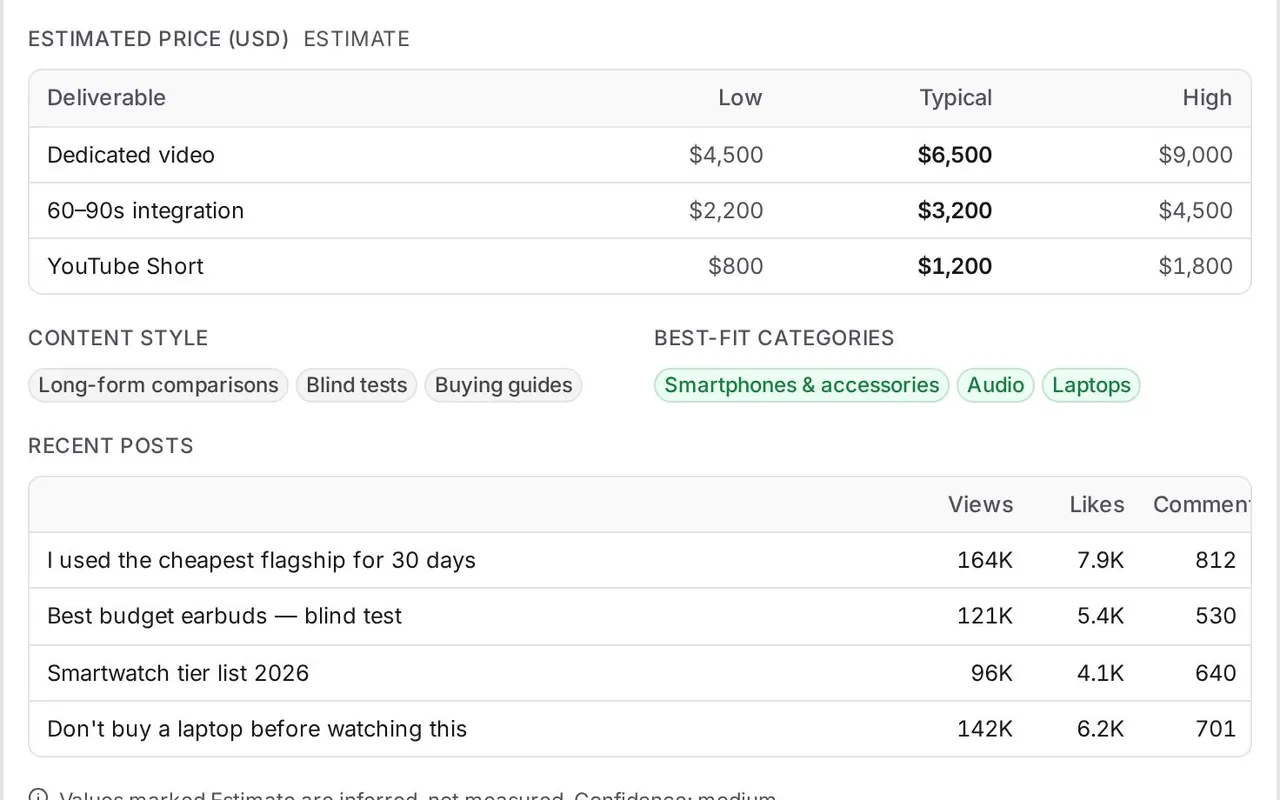Click the 96K views value
This screenshot has width=1280, height=800.
[992, 673]
